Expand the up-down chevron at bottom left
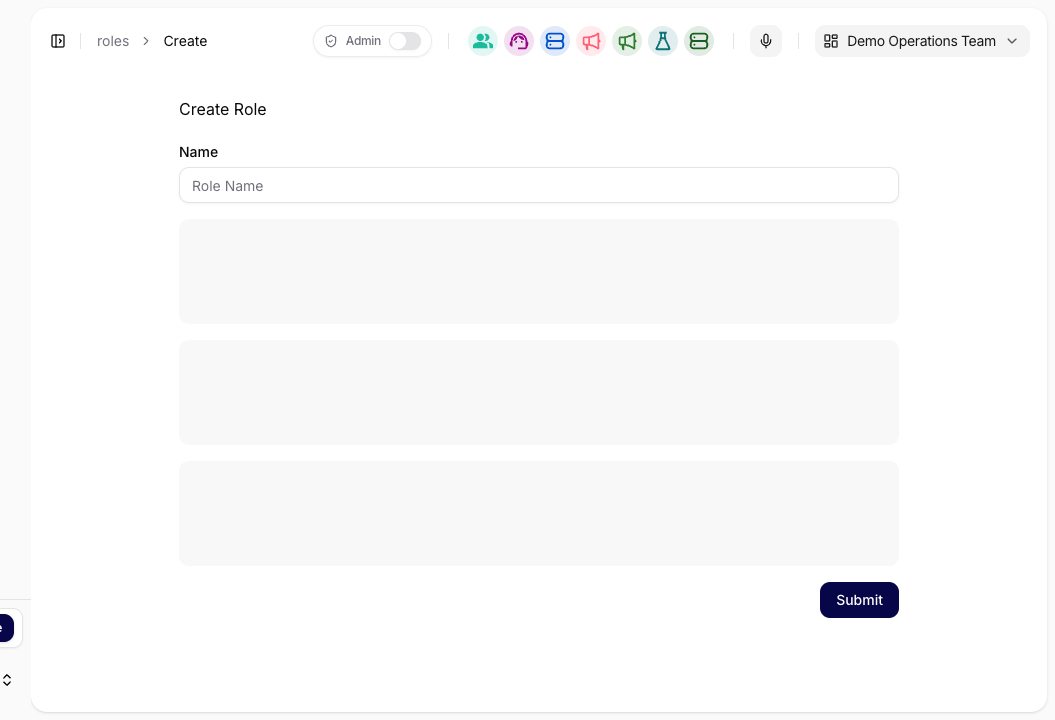Screen dimensions: 1055x720 pyautogui.click(x=7, y=680)
